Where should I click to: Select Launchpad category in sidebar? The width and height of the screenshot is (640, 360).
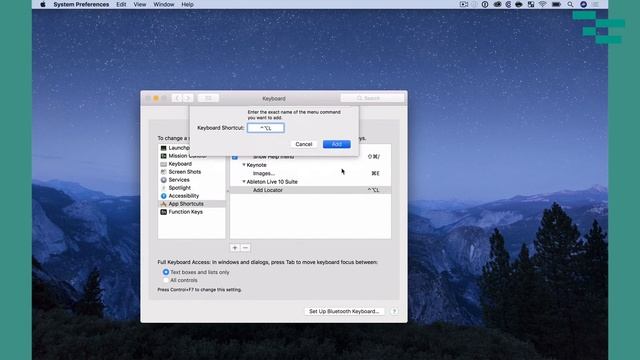191,148
